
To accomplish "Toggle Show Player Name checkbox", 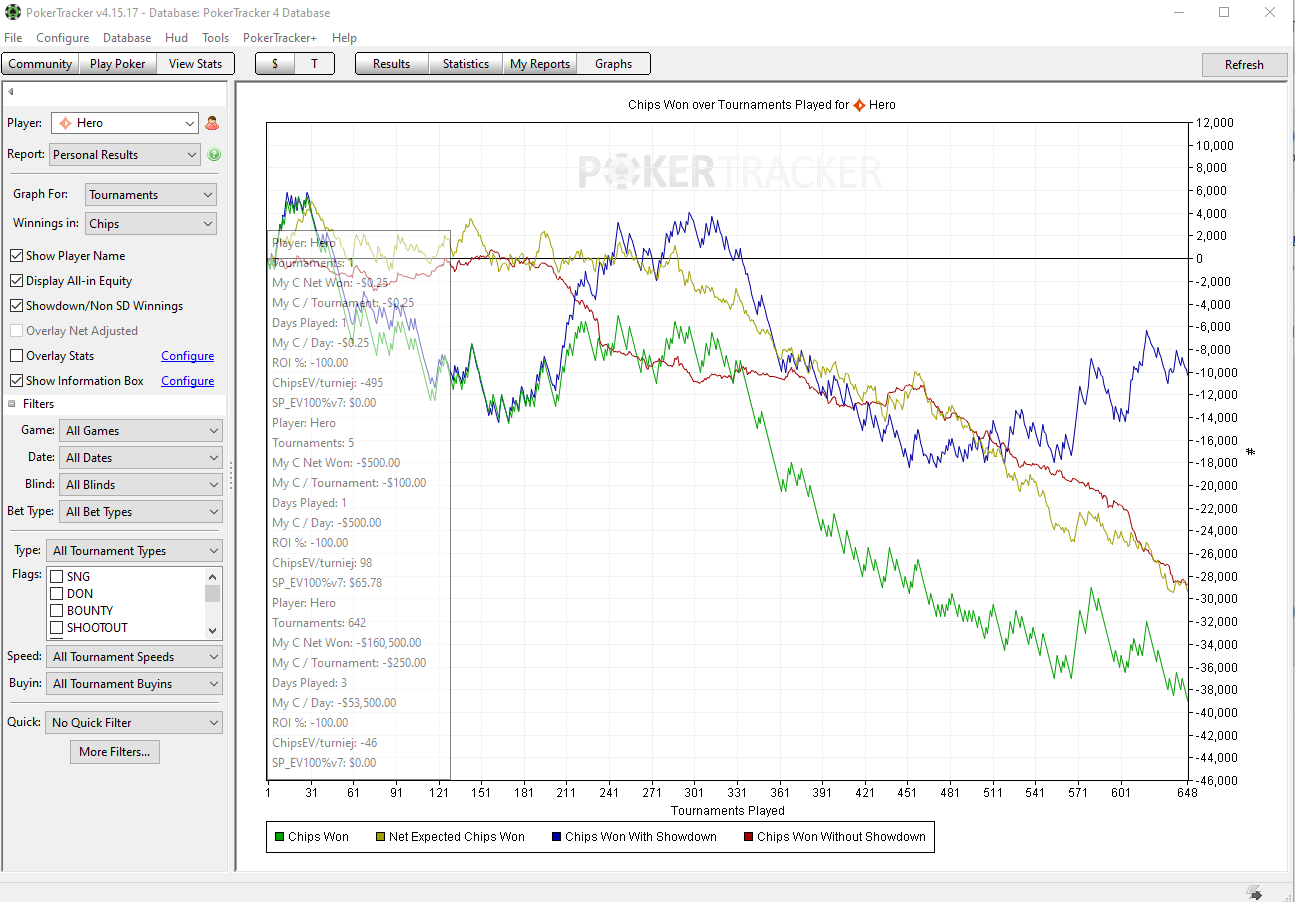I will click(x=16, y=256).
